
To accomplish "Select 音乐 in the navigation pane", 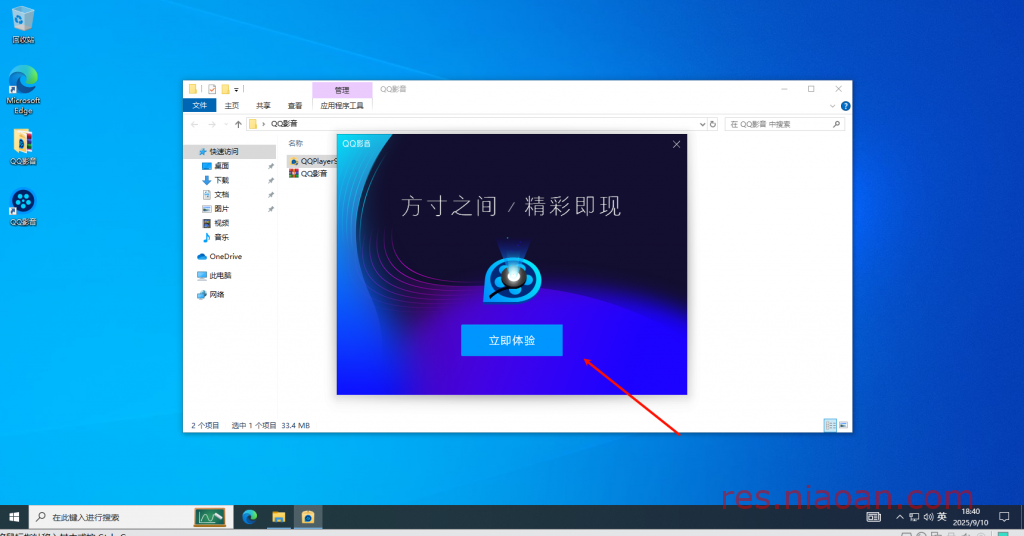I will [x=222, y=238].
